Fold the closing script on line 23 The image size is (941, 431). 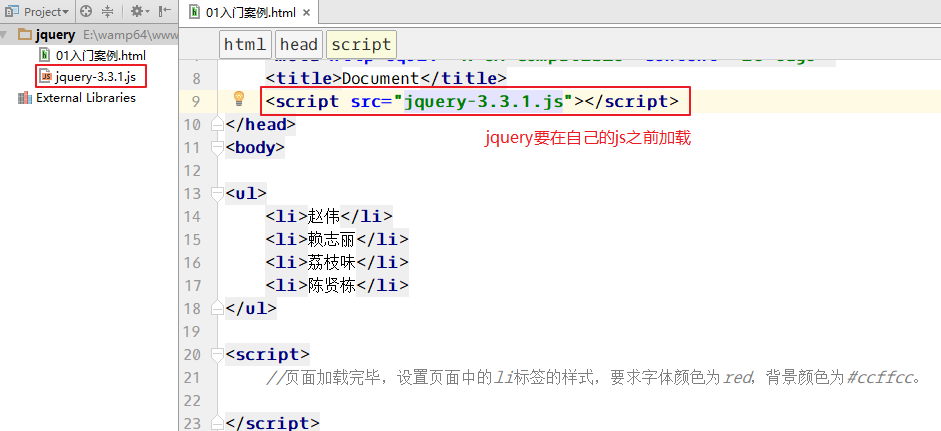[x=217, y=423]
